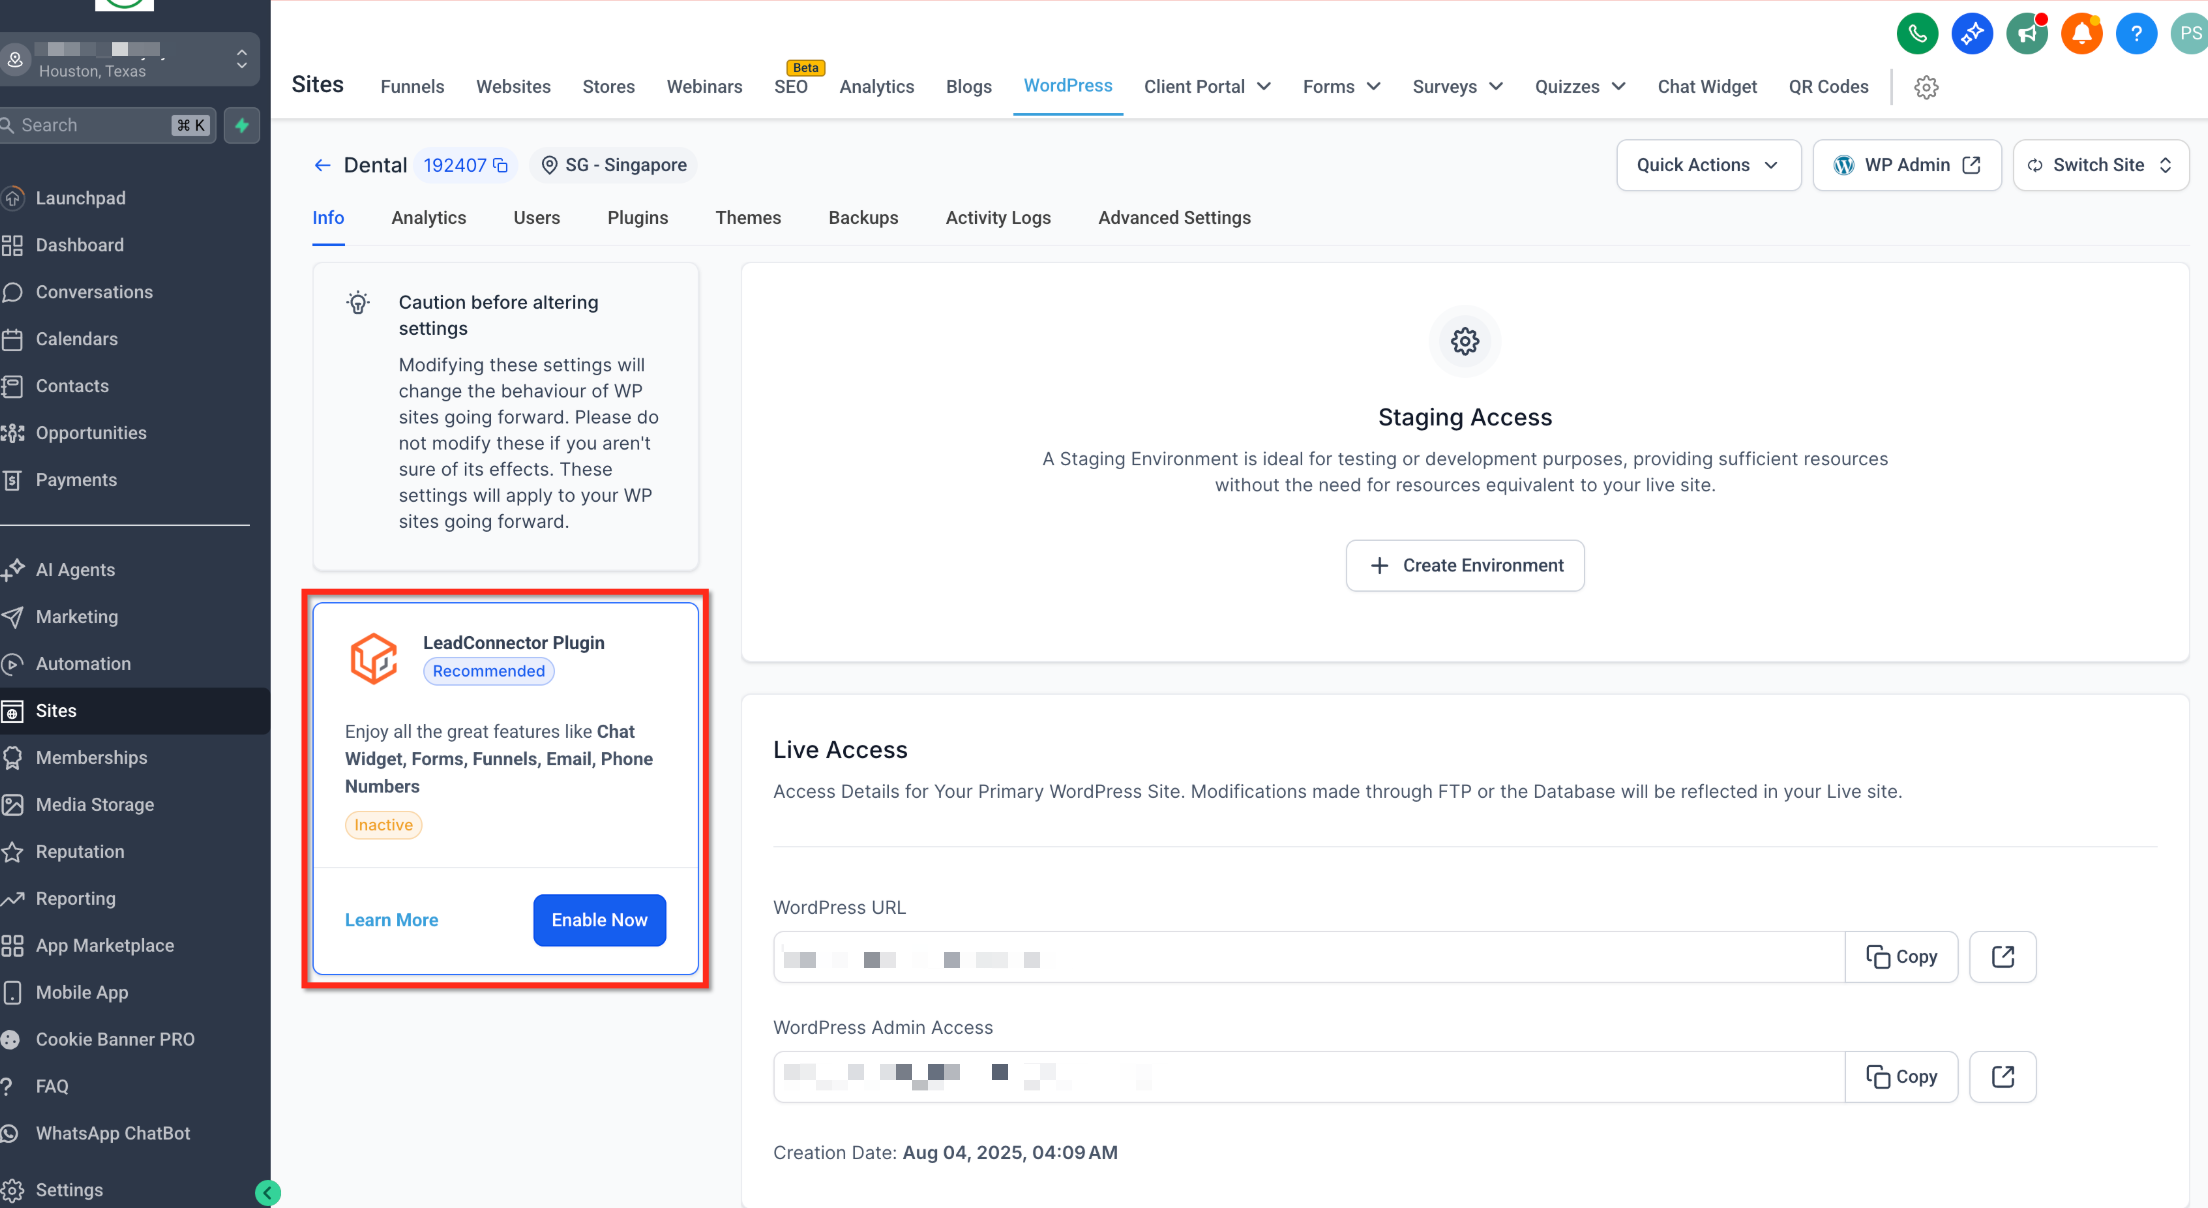Open WordPress URL in new tab
Screen dimensions: 2208x1208
[x=2002, y=957]
